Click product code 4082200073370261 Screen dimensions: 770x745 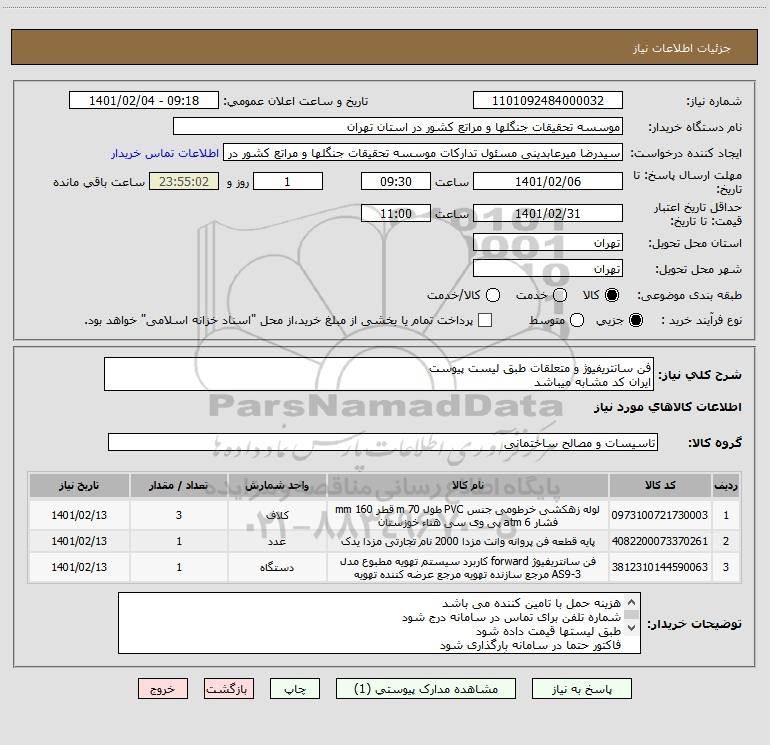click(660, 541)
